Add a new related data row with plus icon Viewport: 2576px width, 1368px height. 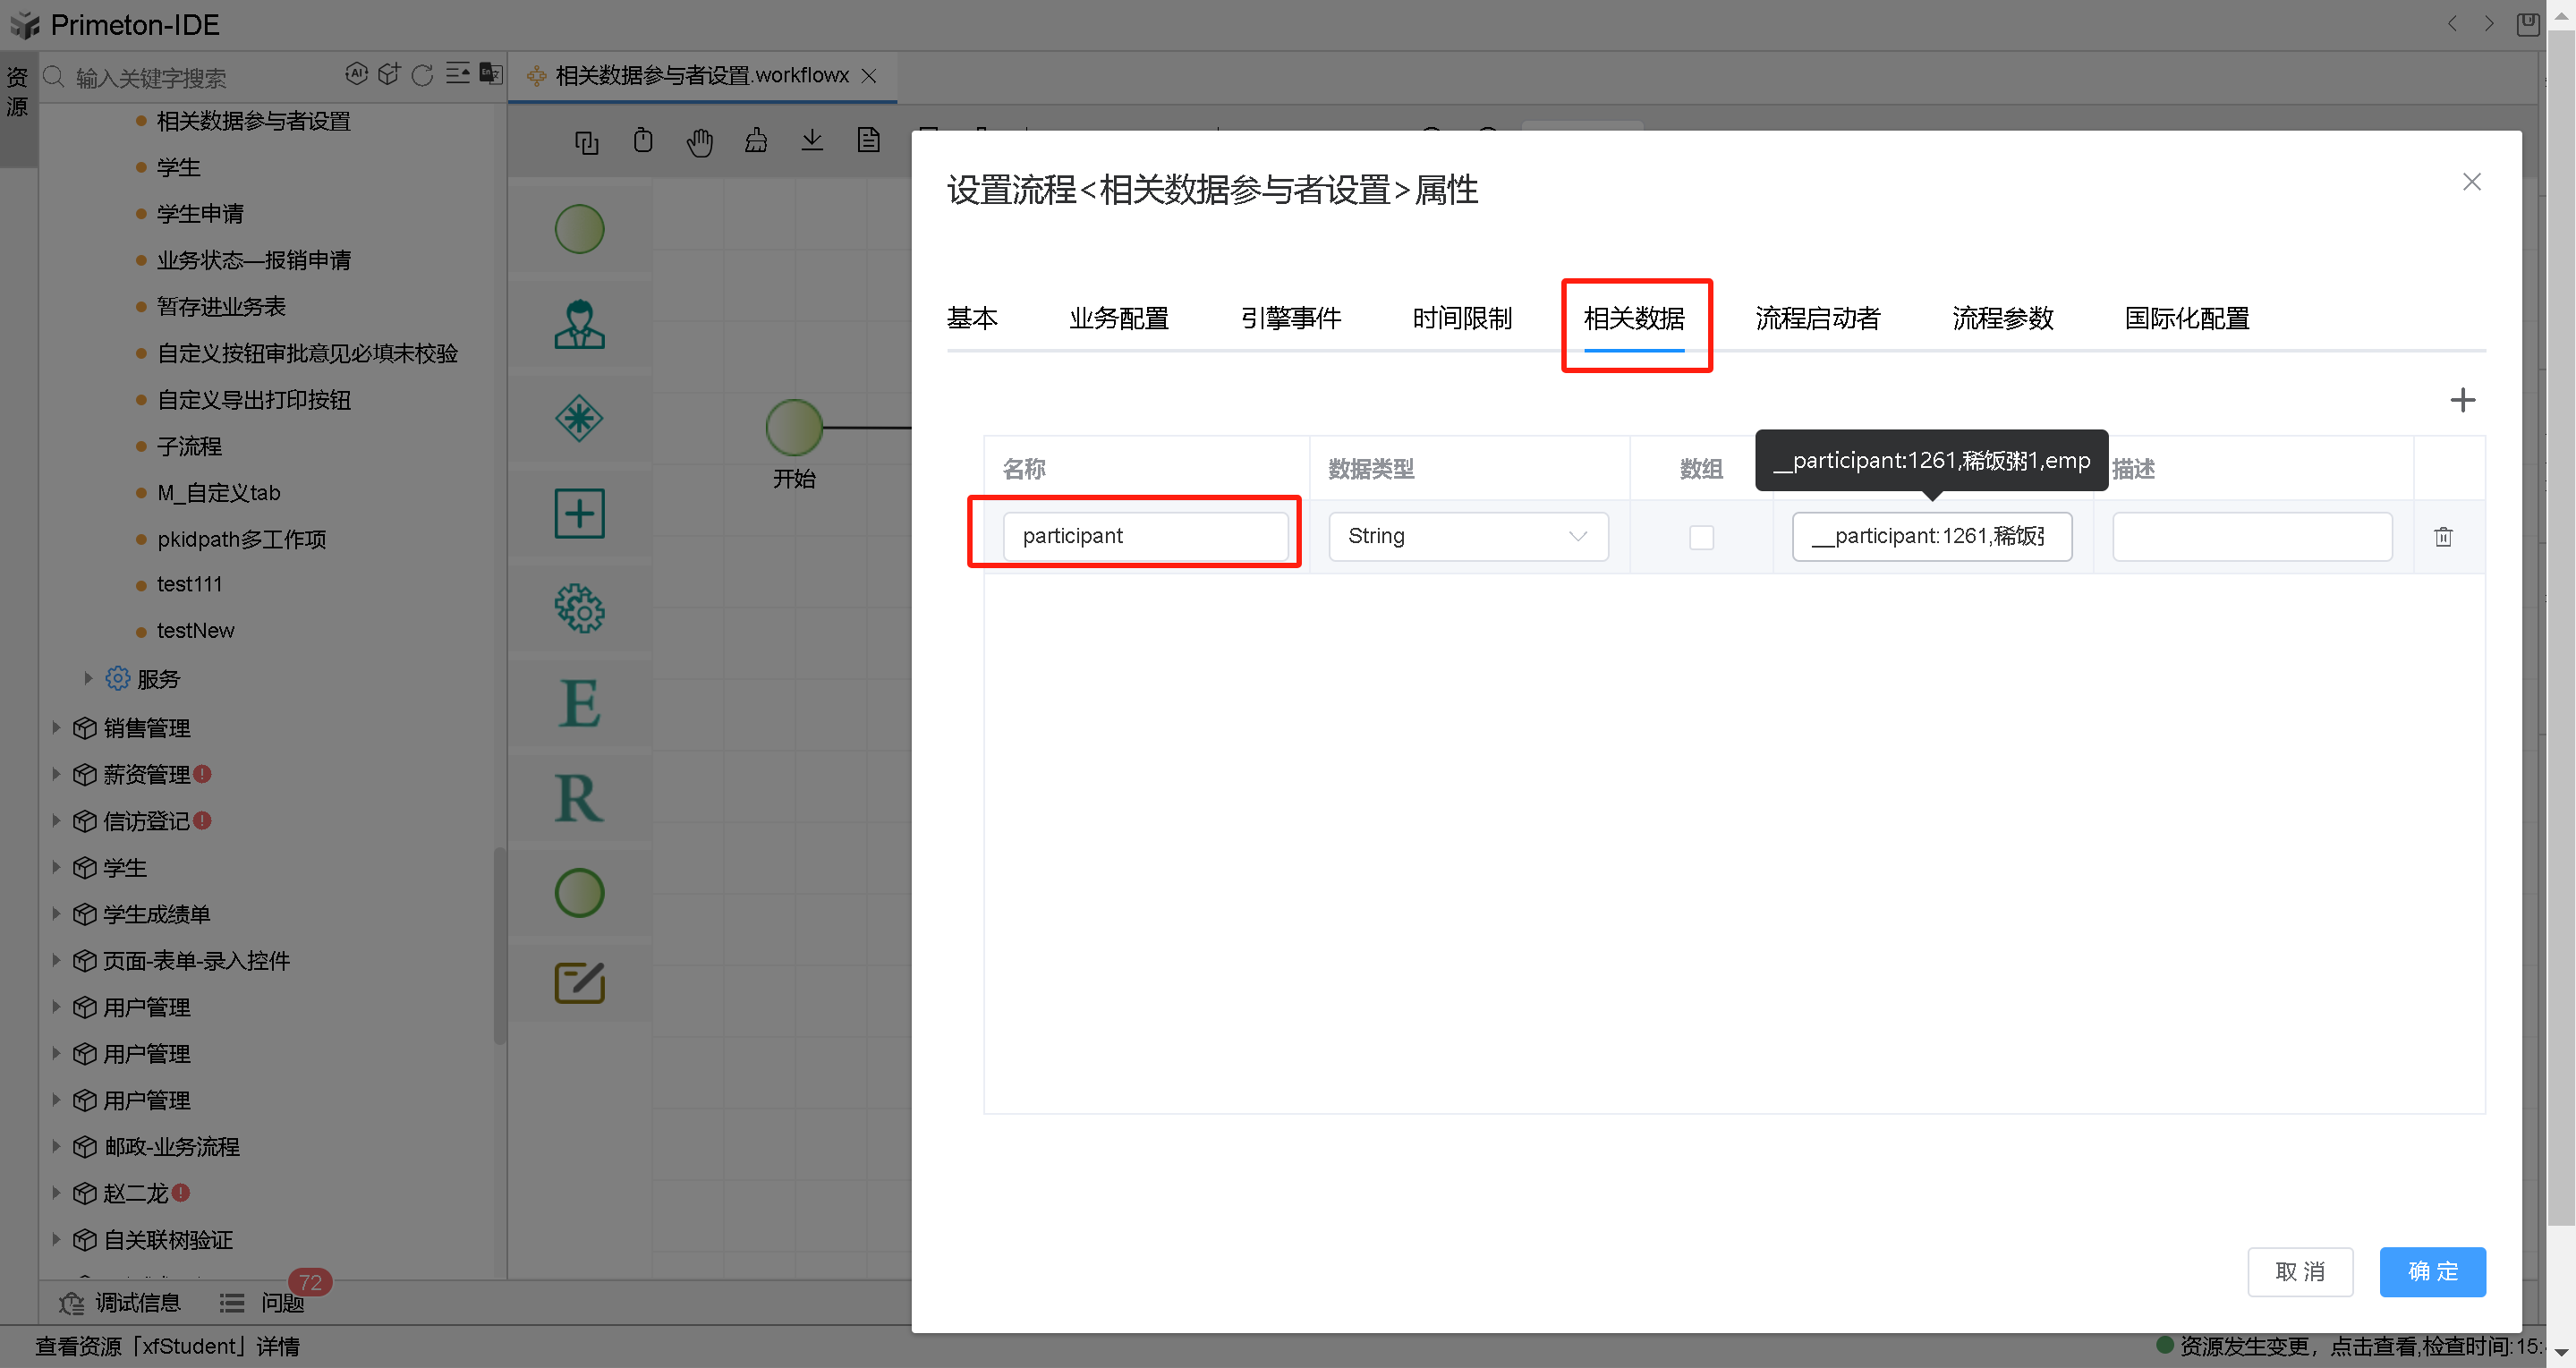[x=2463, y=400]
